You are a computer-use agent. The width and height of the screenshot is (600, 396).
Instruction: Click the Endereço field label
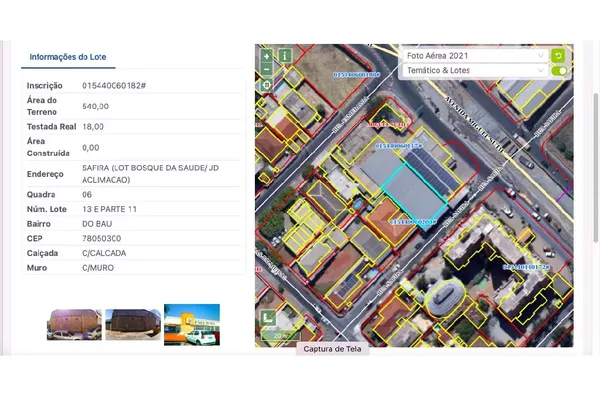coord(45,174)
